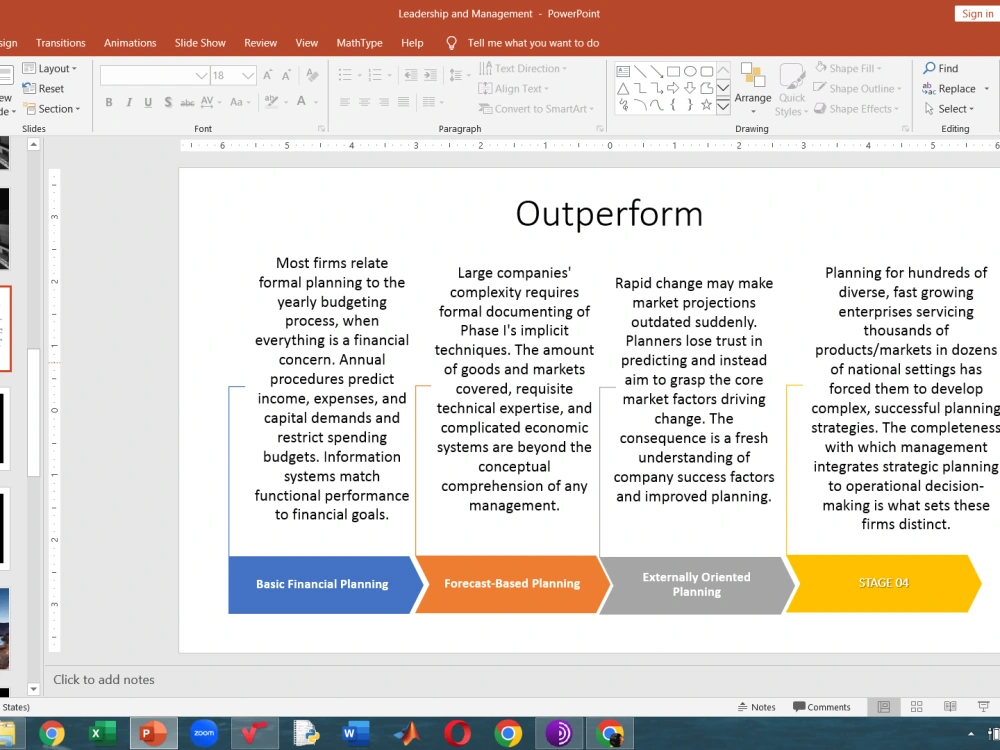
Task: Open Slide Sorter view
Action: point(916,707)
